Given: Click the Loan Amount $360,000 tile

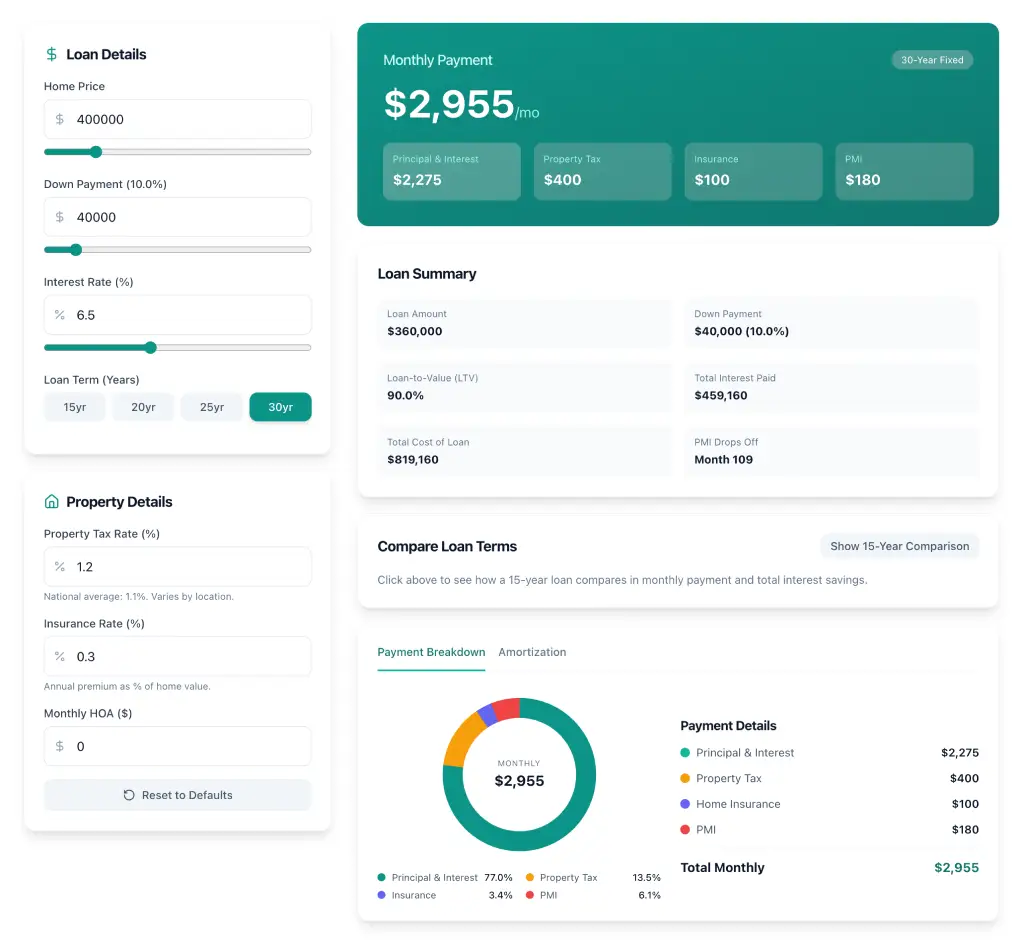Looking at the screenshot, I should pos(524,323).
